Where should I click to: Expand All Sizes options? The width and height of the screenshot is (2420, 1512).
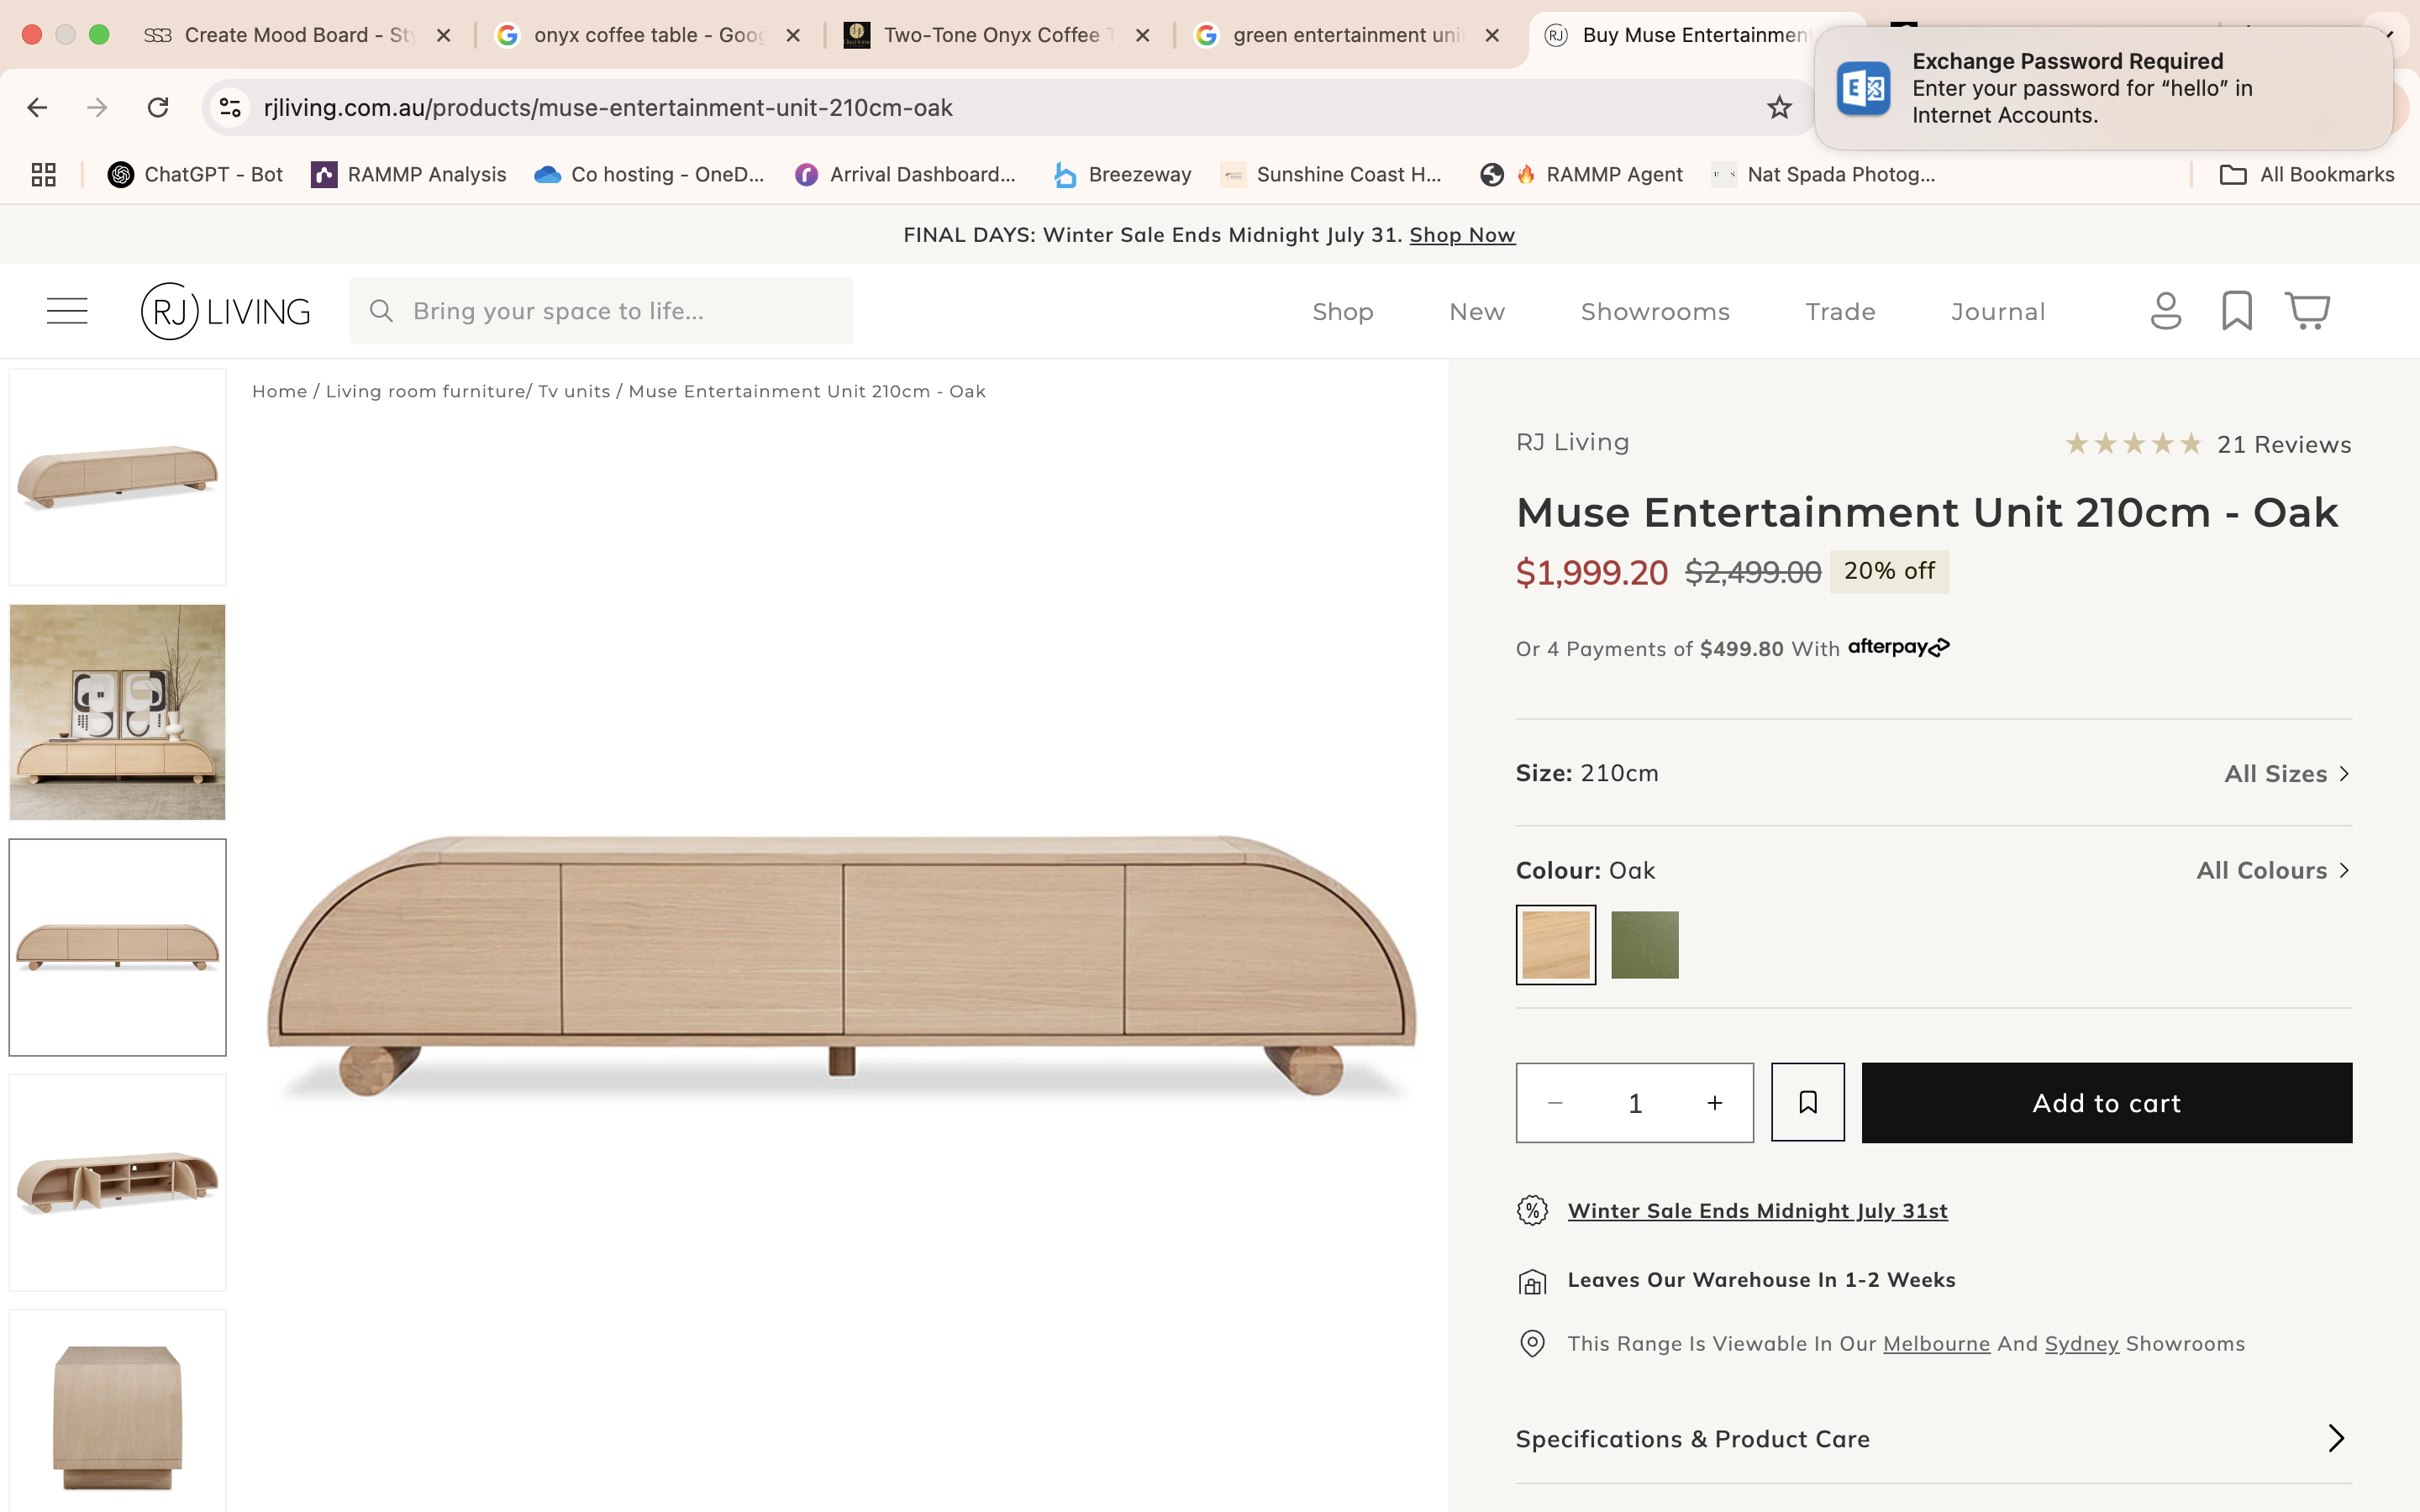pyautogui.click(x=2287, y=774)
